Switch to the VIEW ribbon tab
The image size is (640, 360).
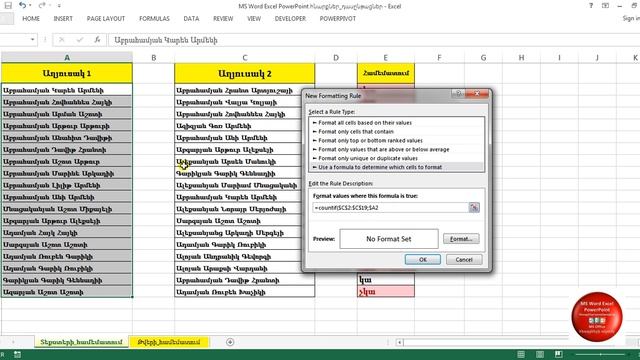(253, 19)
